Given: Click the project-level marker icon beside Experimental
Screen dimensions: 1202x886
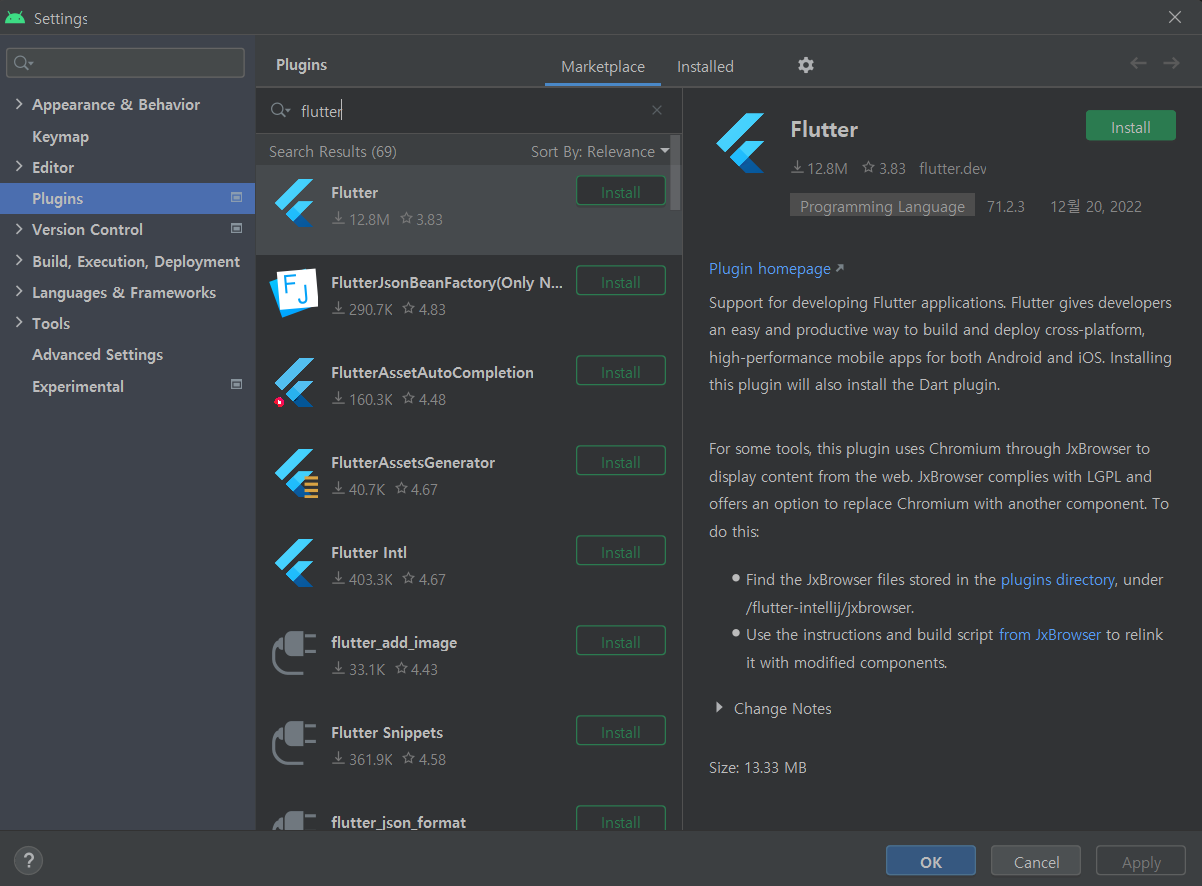Looking at the screenshot, I should click(237, 384).
